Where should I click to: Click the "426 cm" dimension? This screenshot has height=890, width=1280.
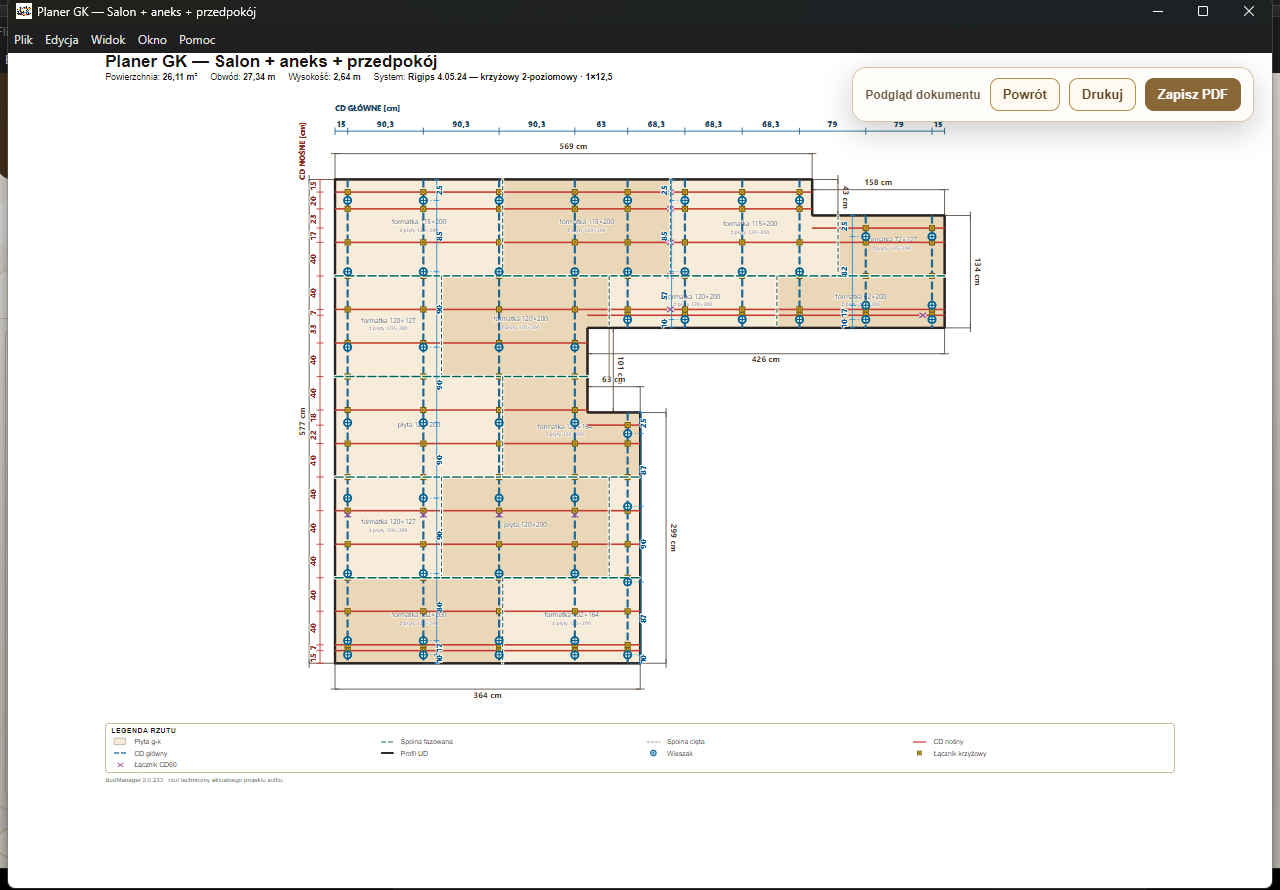click(x=766, y=359)
